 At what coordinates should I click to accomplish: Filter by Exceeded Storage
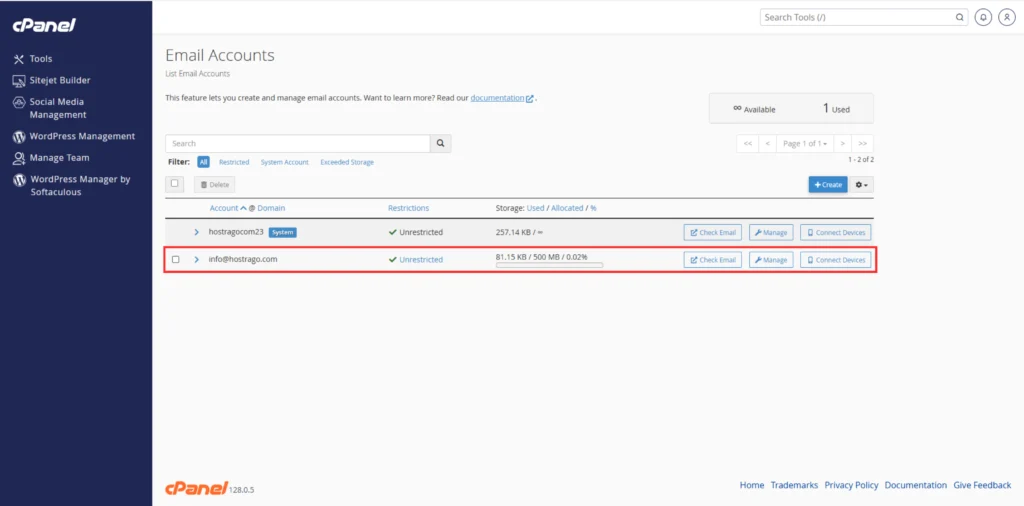[347, 162]
